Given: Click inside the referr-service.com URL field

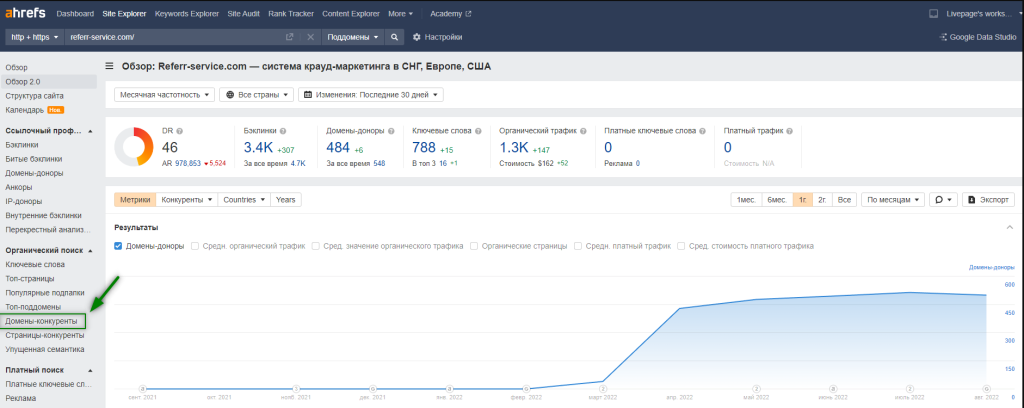Looking at the screenshot, I should point(170,37).
